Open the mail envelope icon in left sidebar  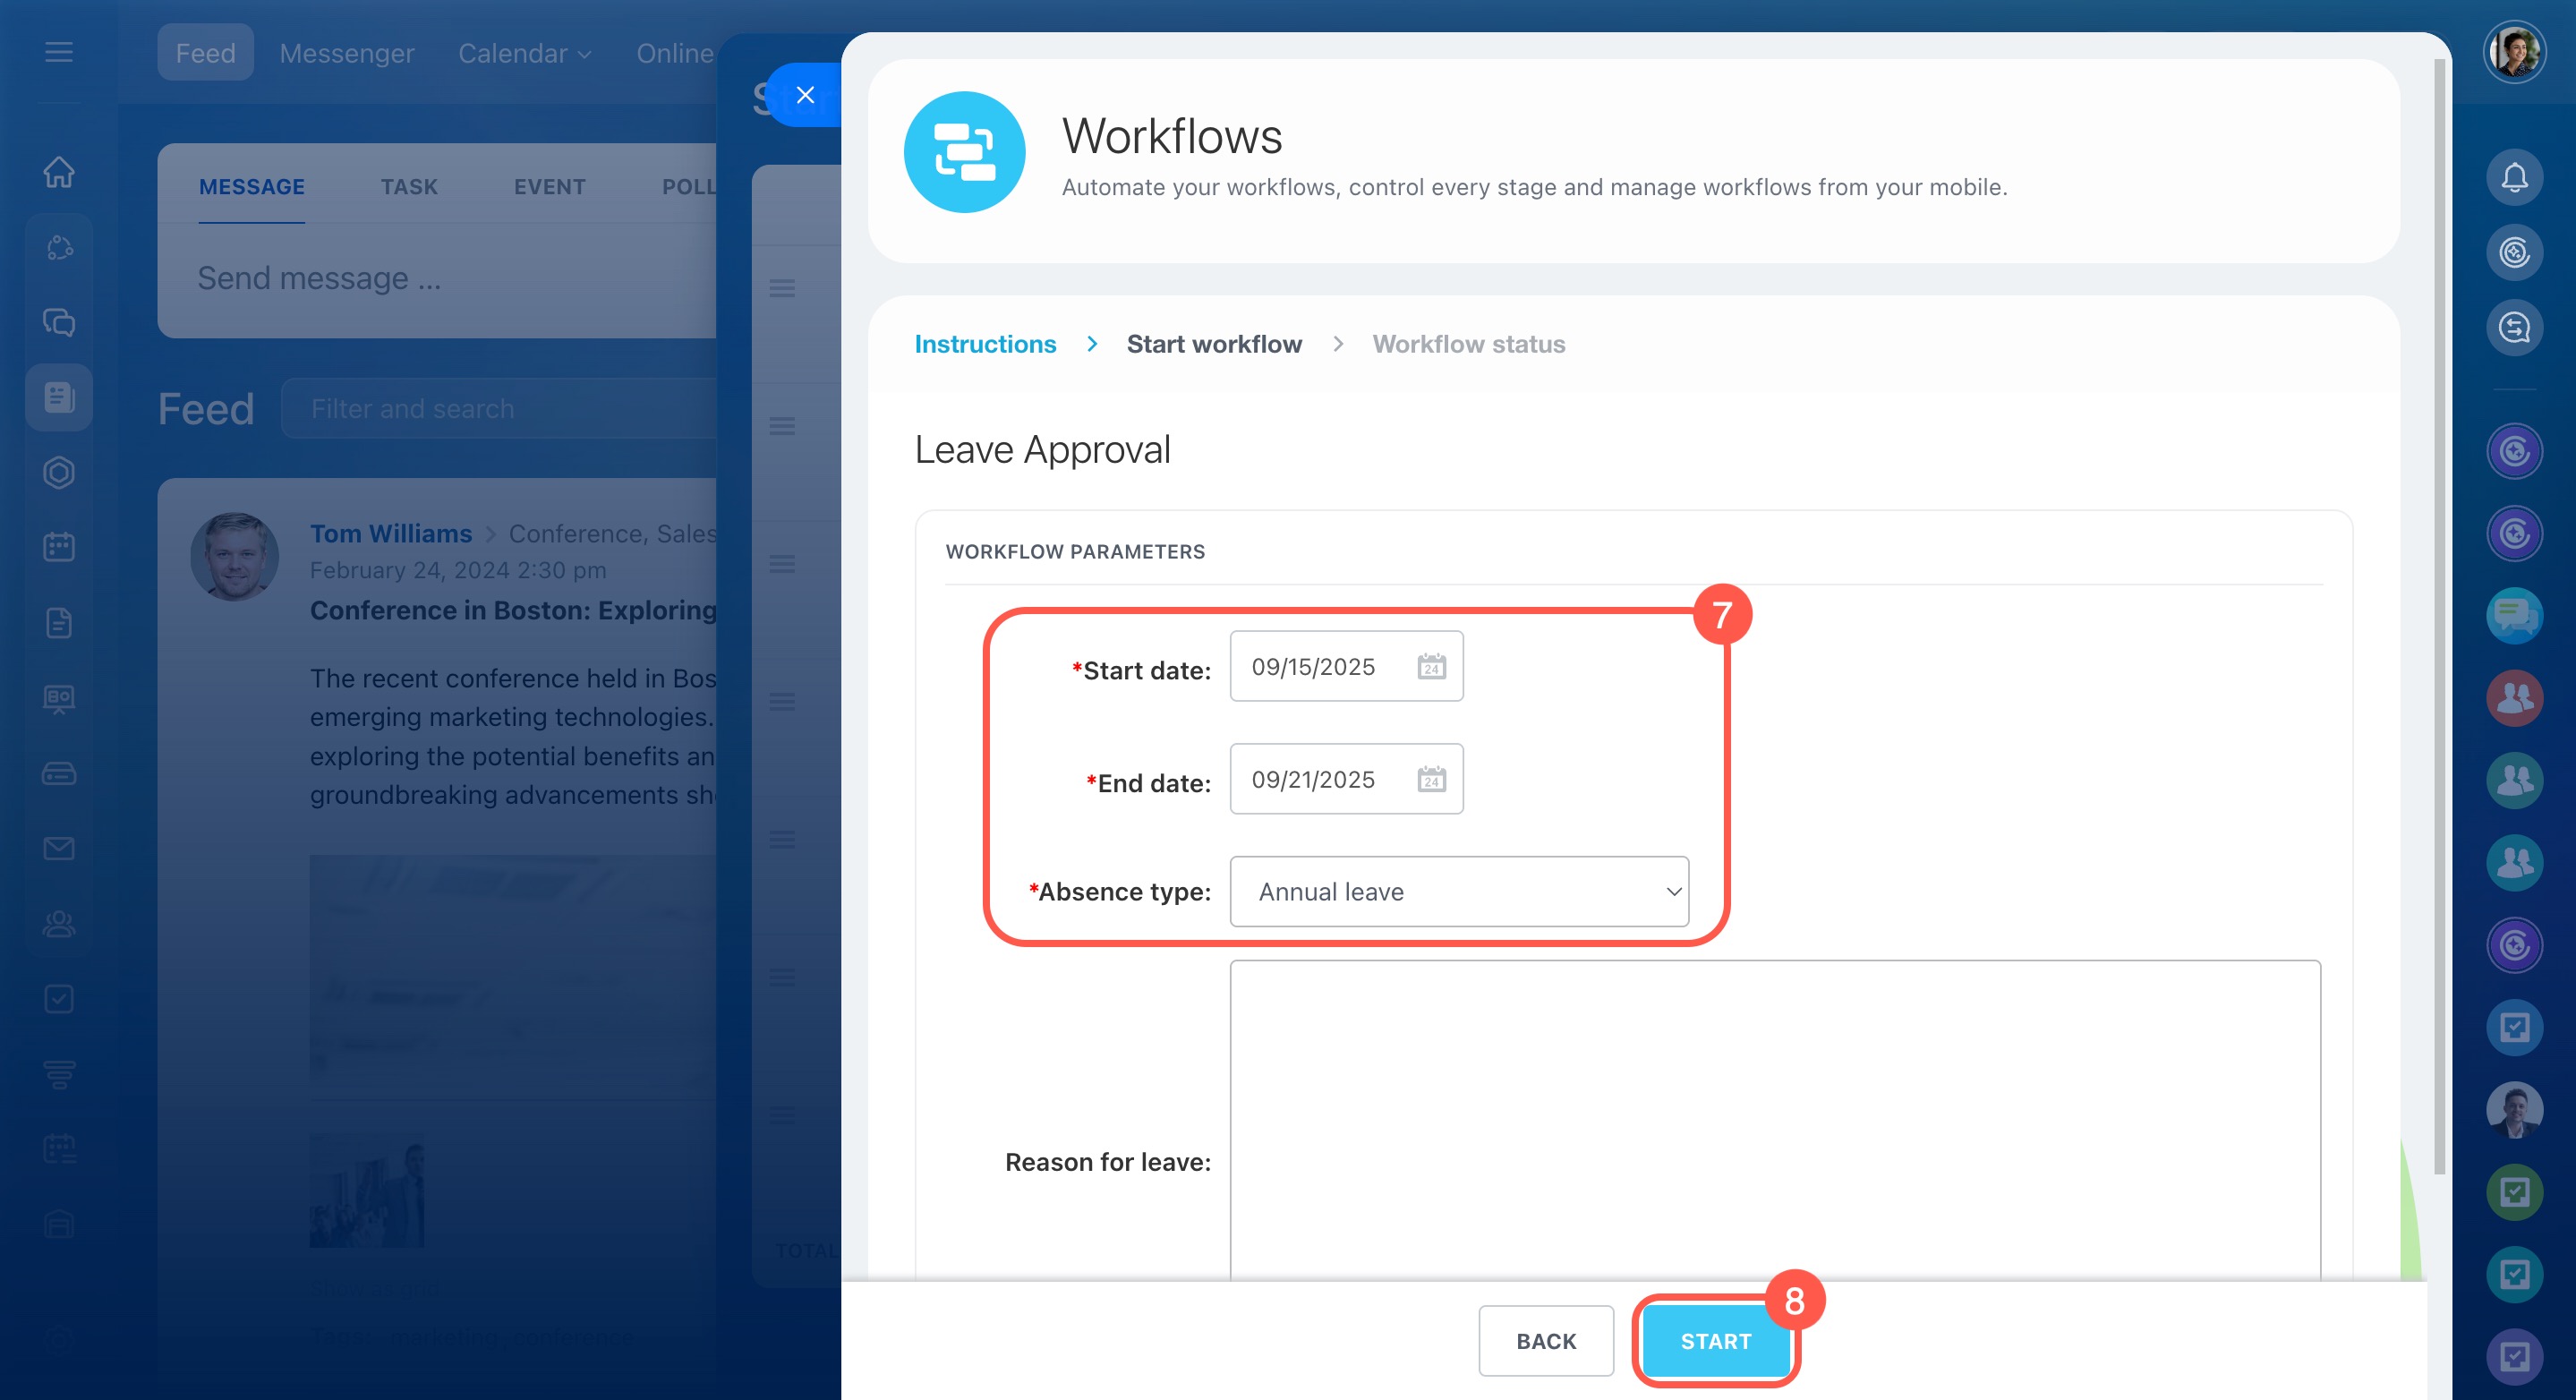coord(59,849)
